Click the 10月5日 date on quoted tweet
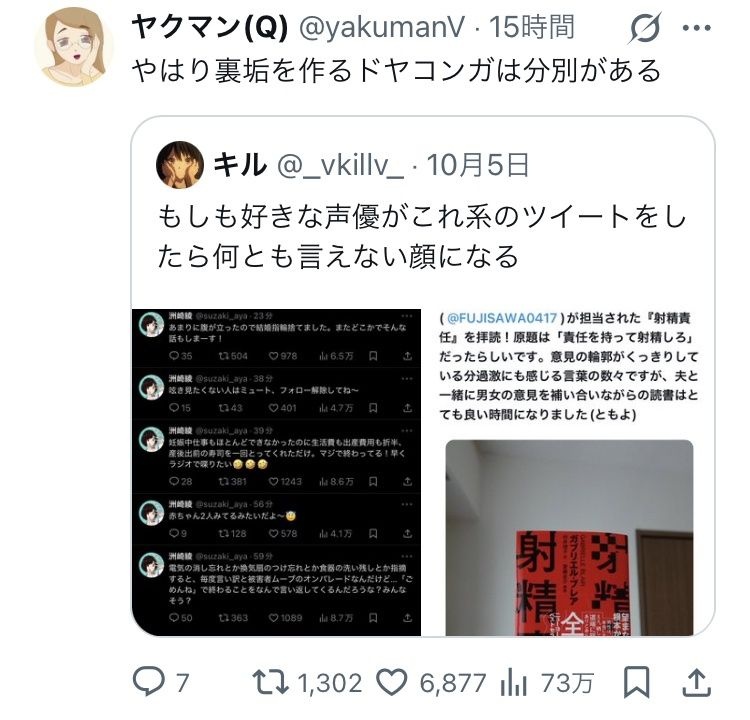This screenshot has width=750, height=720. click(x=478, y=165)
